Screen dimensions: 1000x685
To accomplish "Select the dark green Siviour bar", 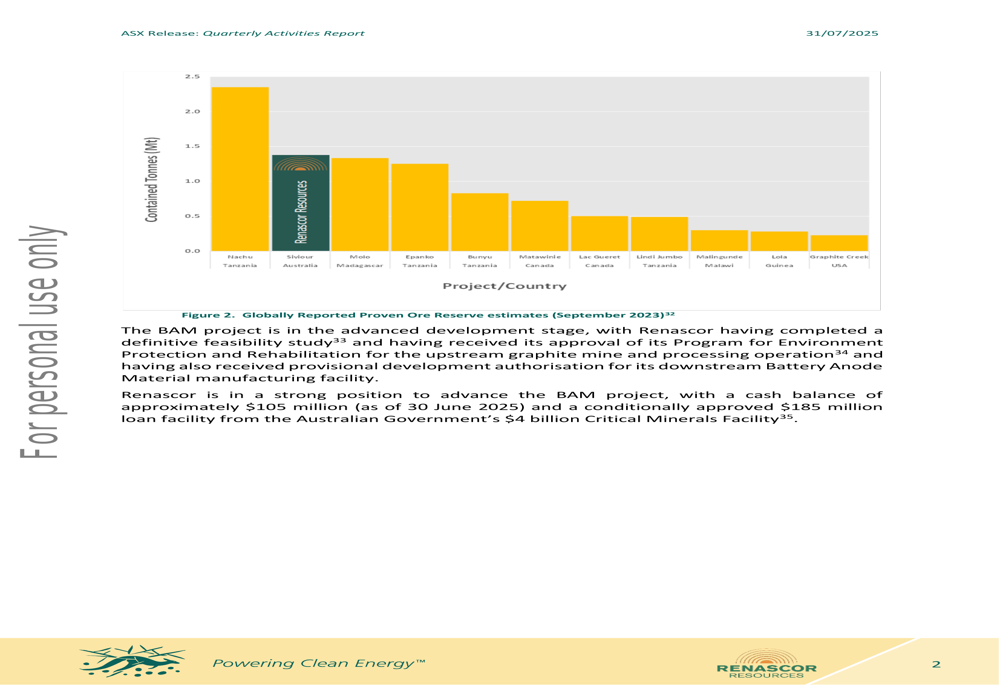I will (x=300, y=203).
